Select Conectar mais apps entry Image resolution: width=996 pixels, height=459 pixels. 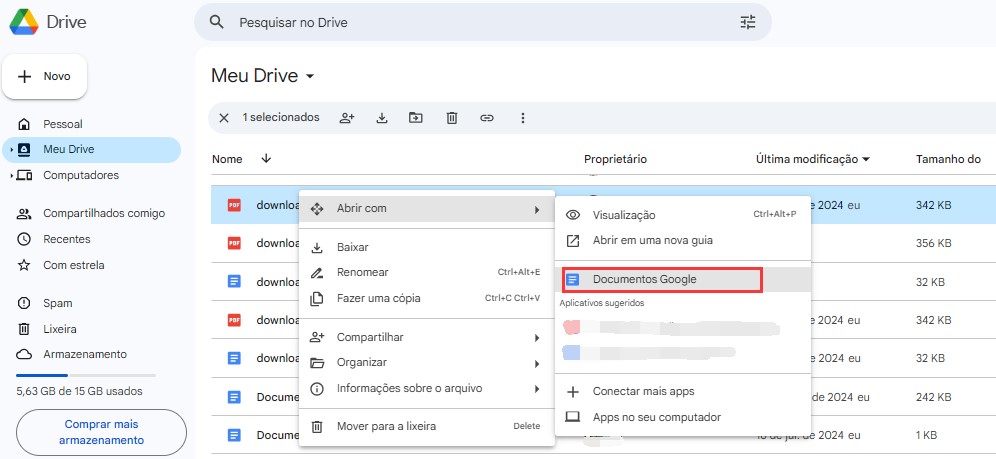pyautogui.click(x=683, y=392)
